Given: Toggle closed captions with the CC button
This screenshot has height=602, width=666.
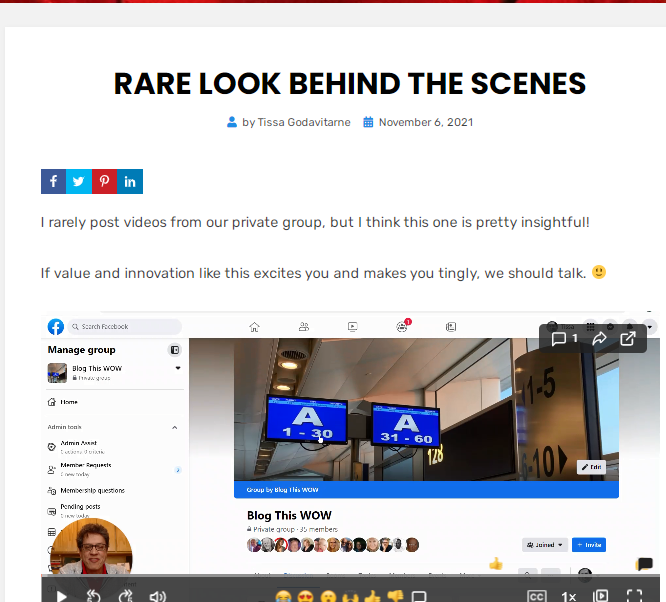Looking at the screenshot, I should pos(536,596).
